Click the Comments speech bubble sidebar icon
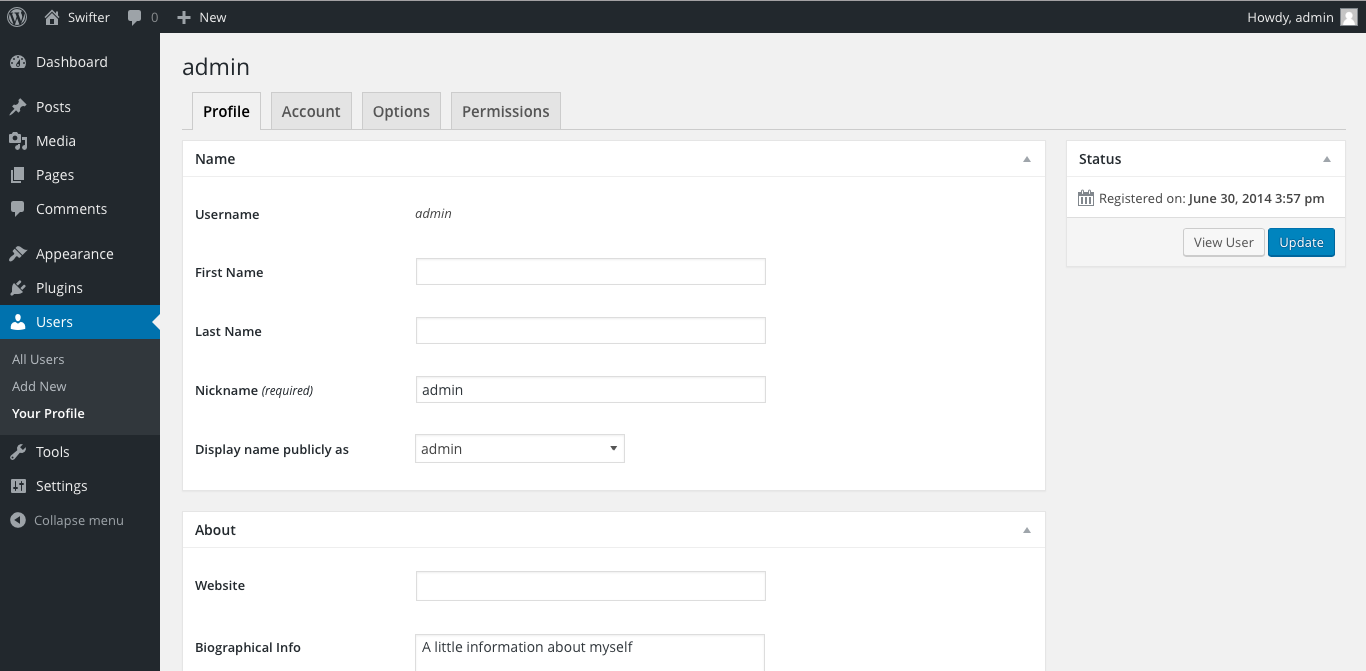The width and height of the screenshot is (1366, 671). click(x=18, y=209)
